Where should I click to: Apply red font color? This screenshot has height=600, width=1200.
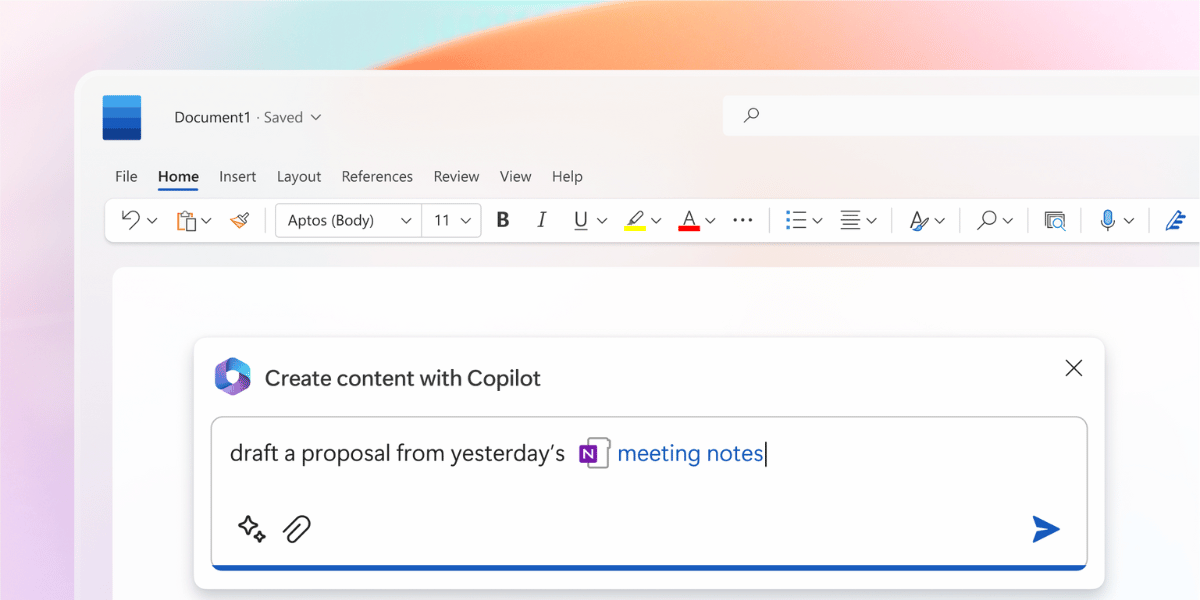[688, 221]
